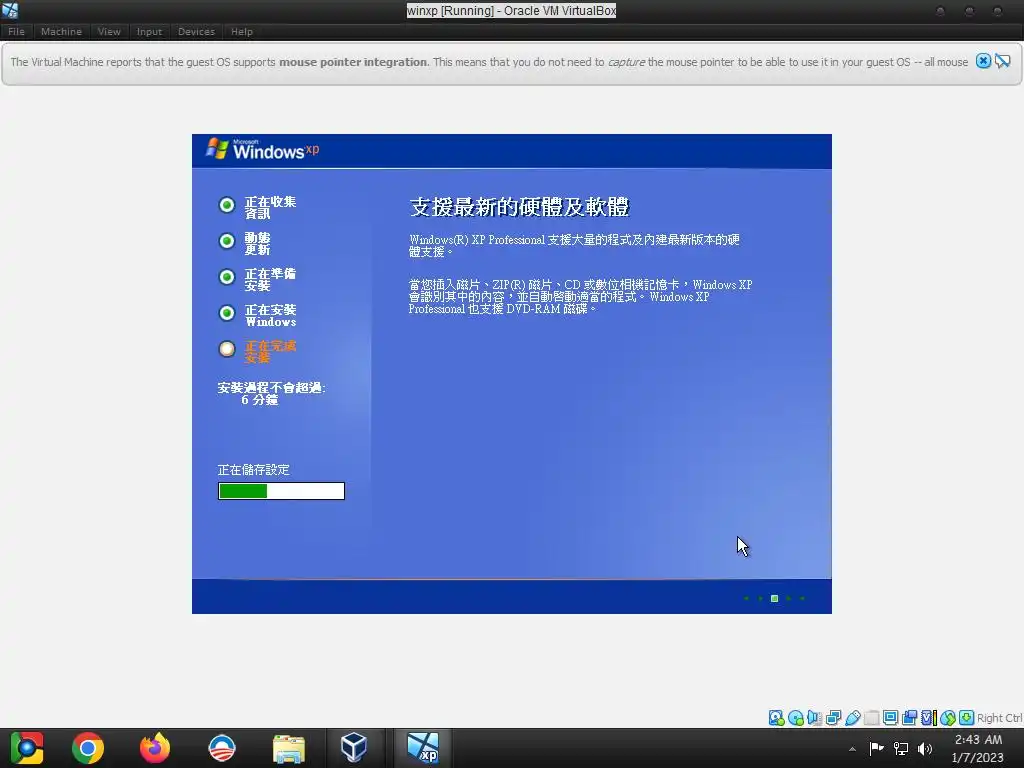Click the CPU virtualization indicator icon
Screen dimensions: 1024x768
pos(929,718)
